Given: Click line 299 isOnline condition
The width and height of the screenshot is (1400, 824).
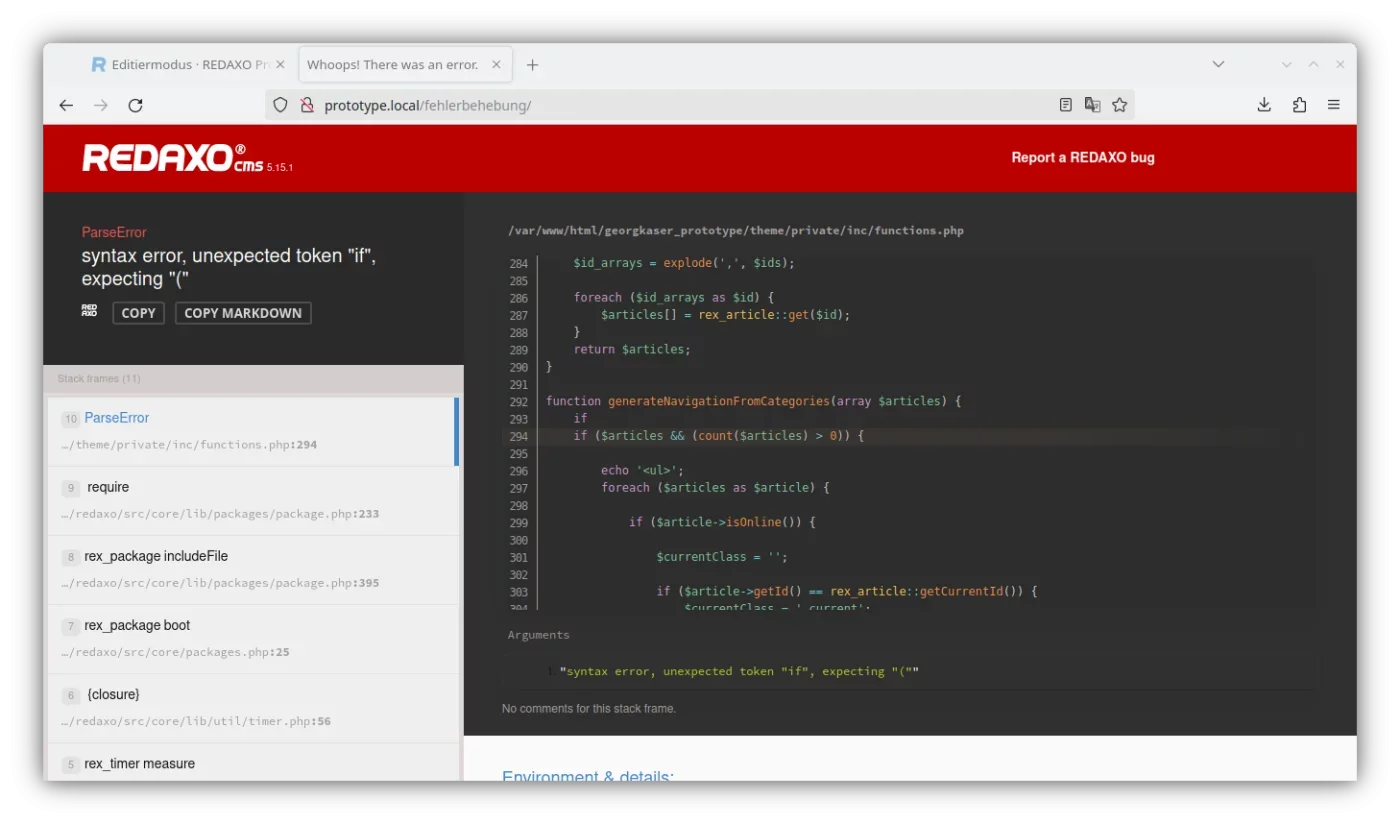Looking at the screenshot, I should click(722, 522).
